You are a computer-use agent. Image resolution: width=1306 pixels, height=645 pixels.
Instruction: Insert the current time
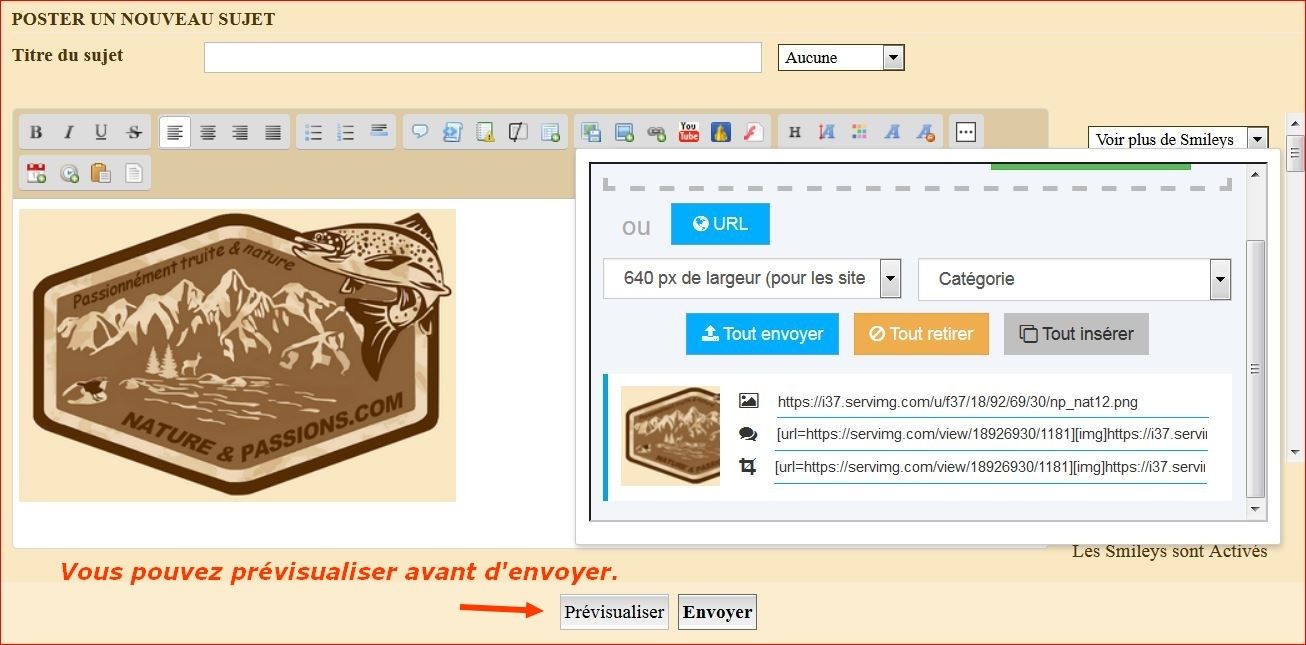point(69,173)
